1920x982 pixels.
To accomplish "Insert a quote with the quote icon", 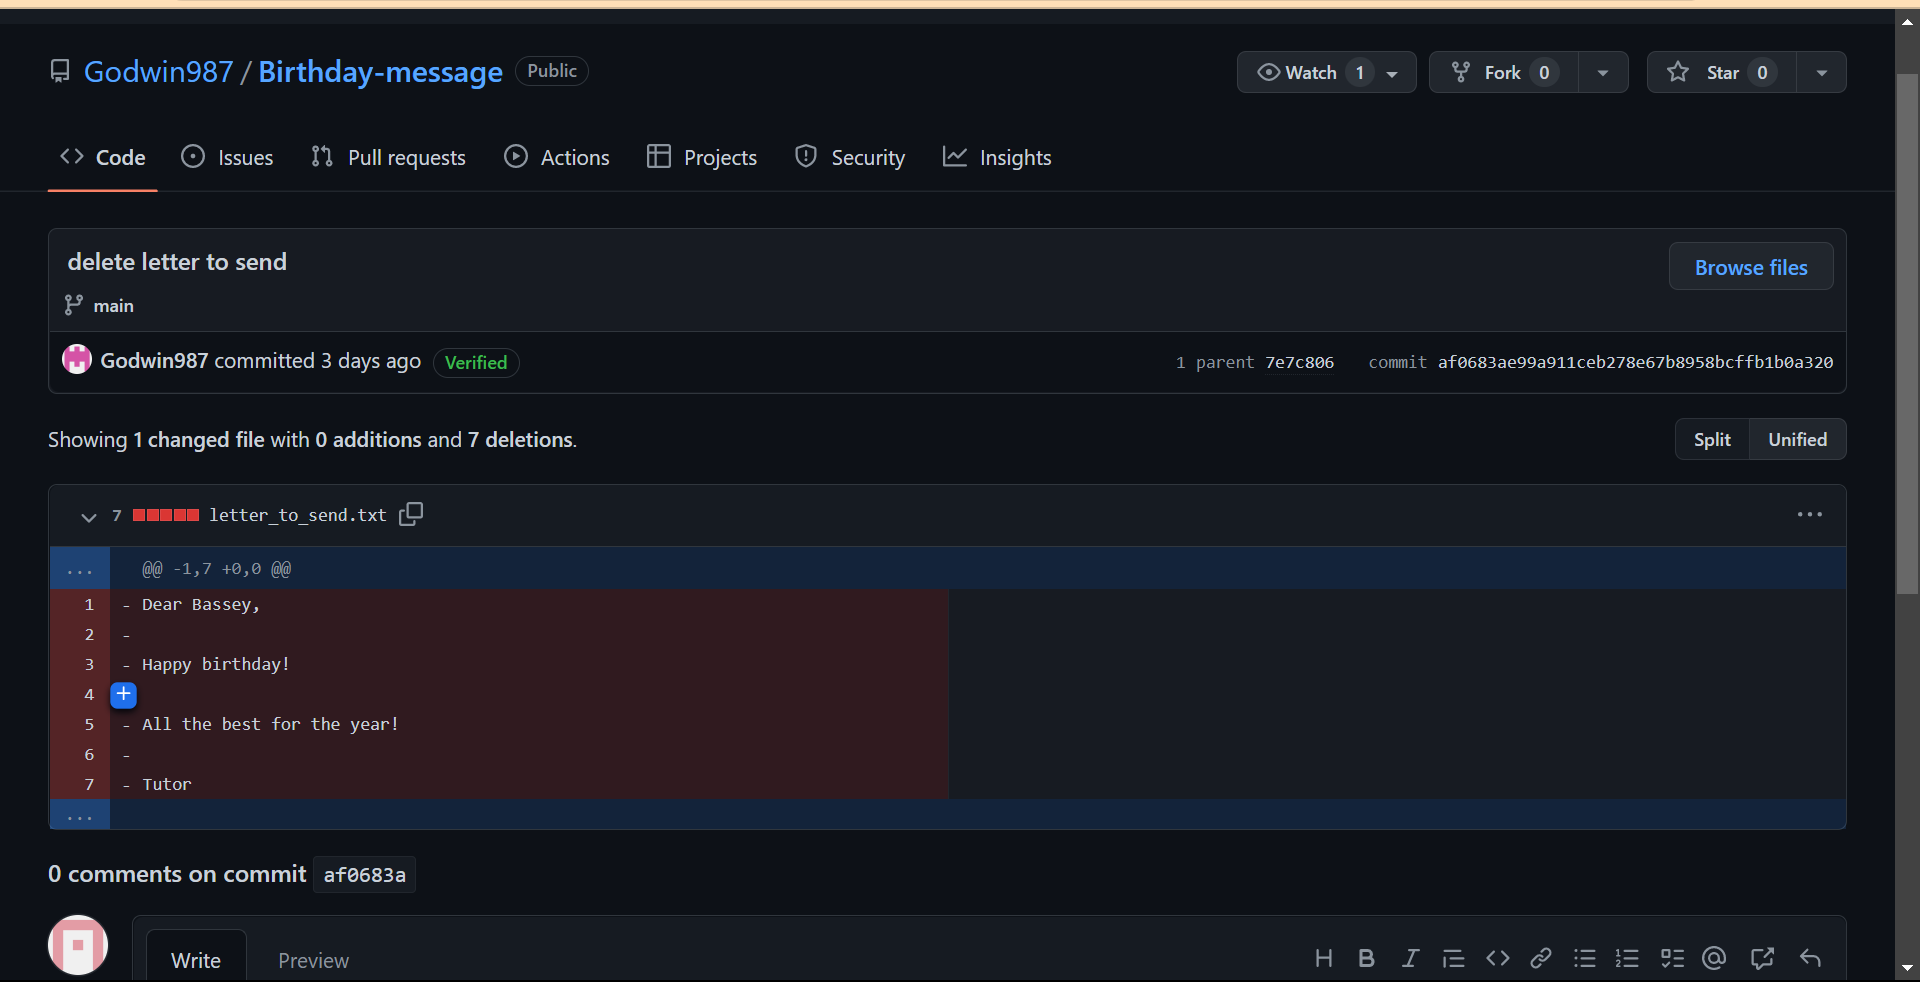I will pyautogui.click(x=1453, y=959).
